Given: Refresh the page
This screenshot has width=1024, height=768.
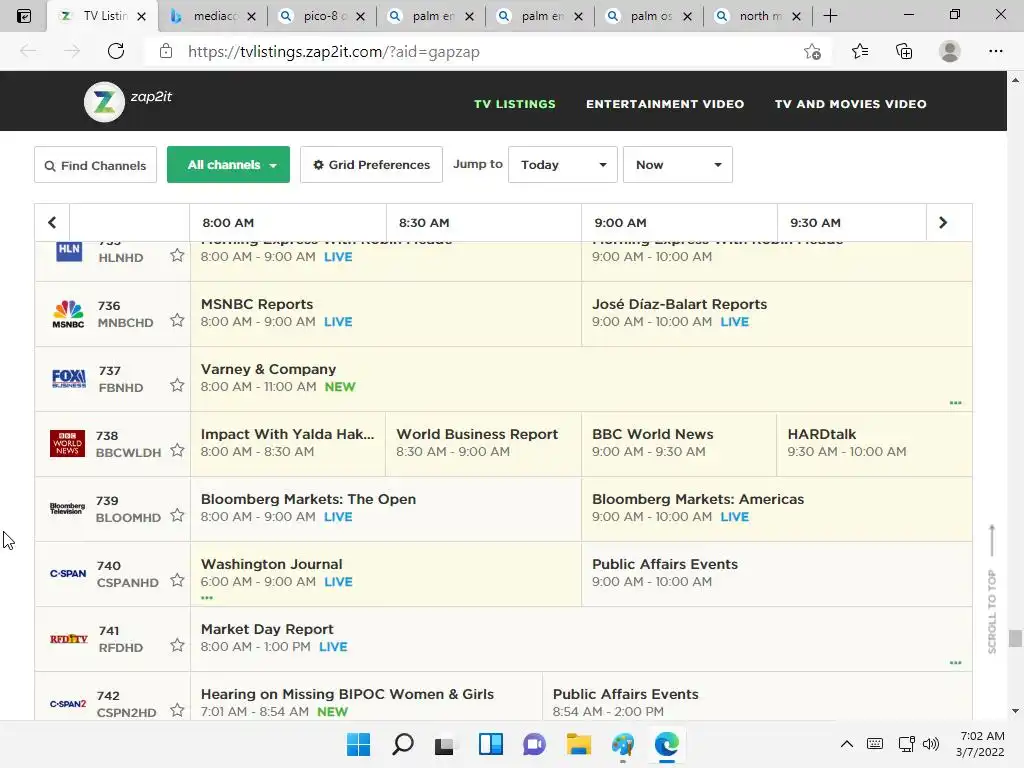Looking at the screenshot, I should [116, 51].
